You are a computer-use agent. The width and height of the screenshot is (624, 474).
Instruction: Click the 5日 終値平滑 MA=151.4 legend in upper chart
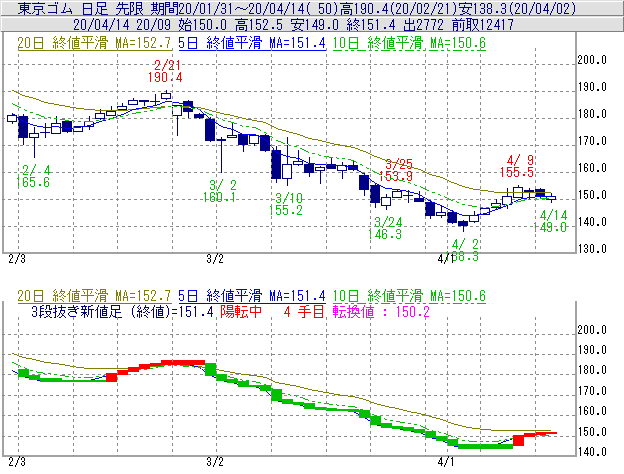click(x=252, y=43)
